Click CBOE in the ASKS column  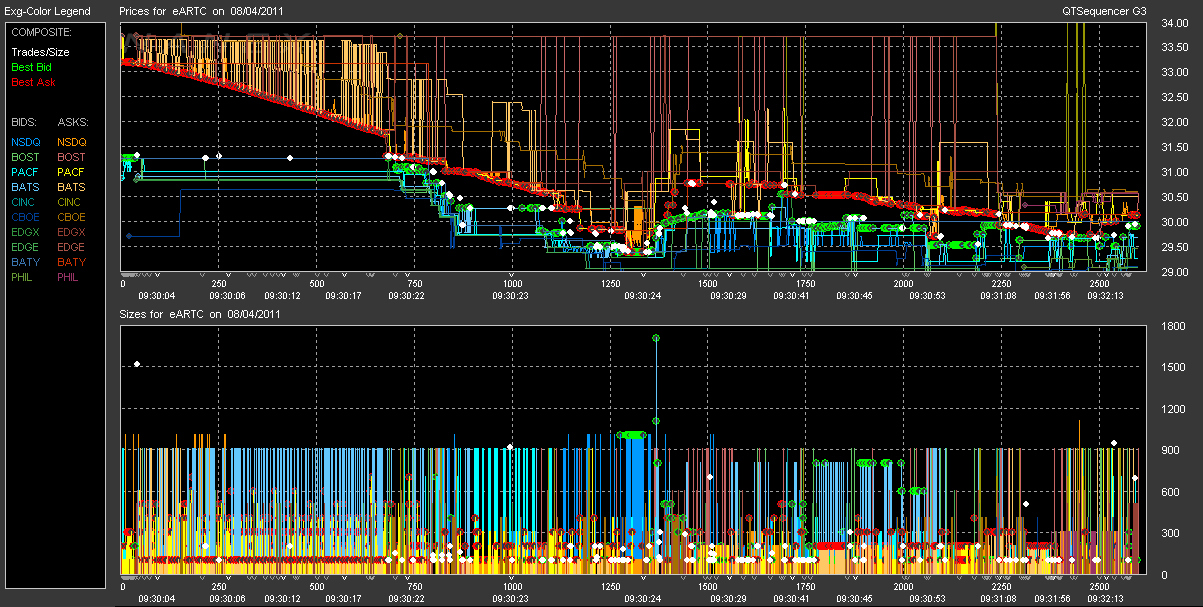pyautogui.click(x=72, y=217)
